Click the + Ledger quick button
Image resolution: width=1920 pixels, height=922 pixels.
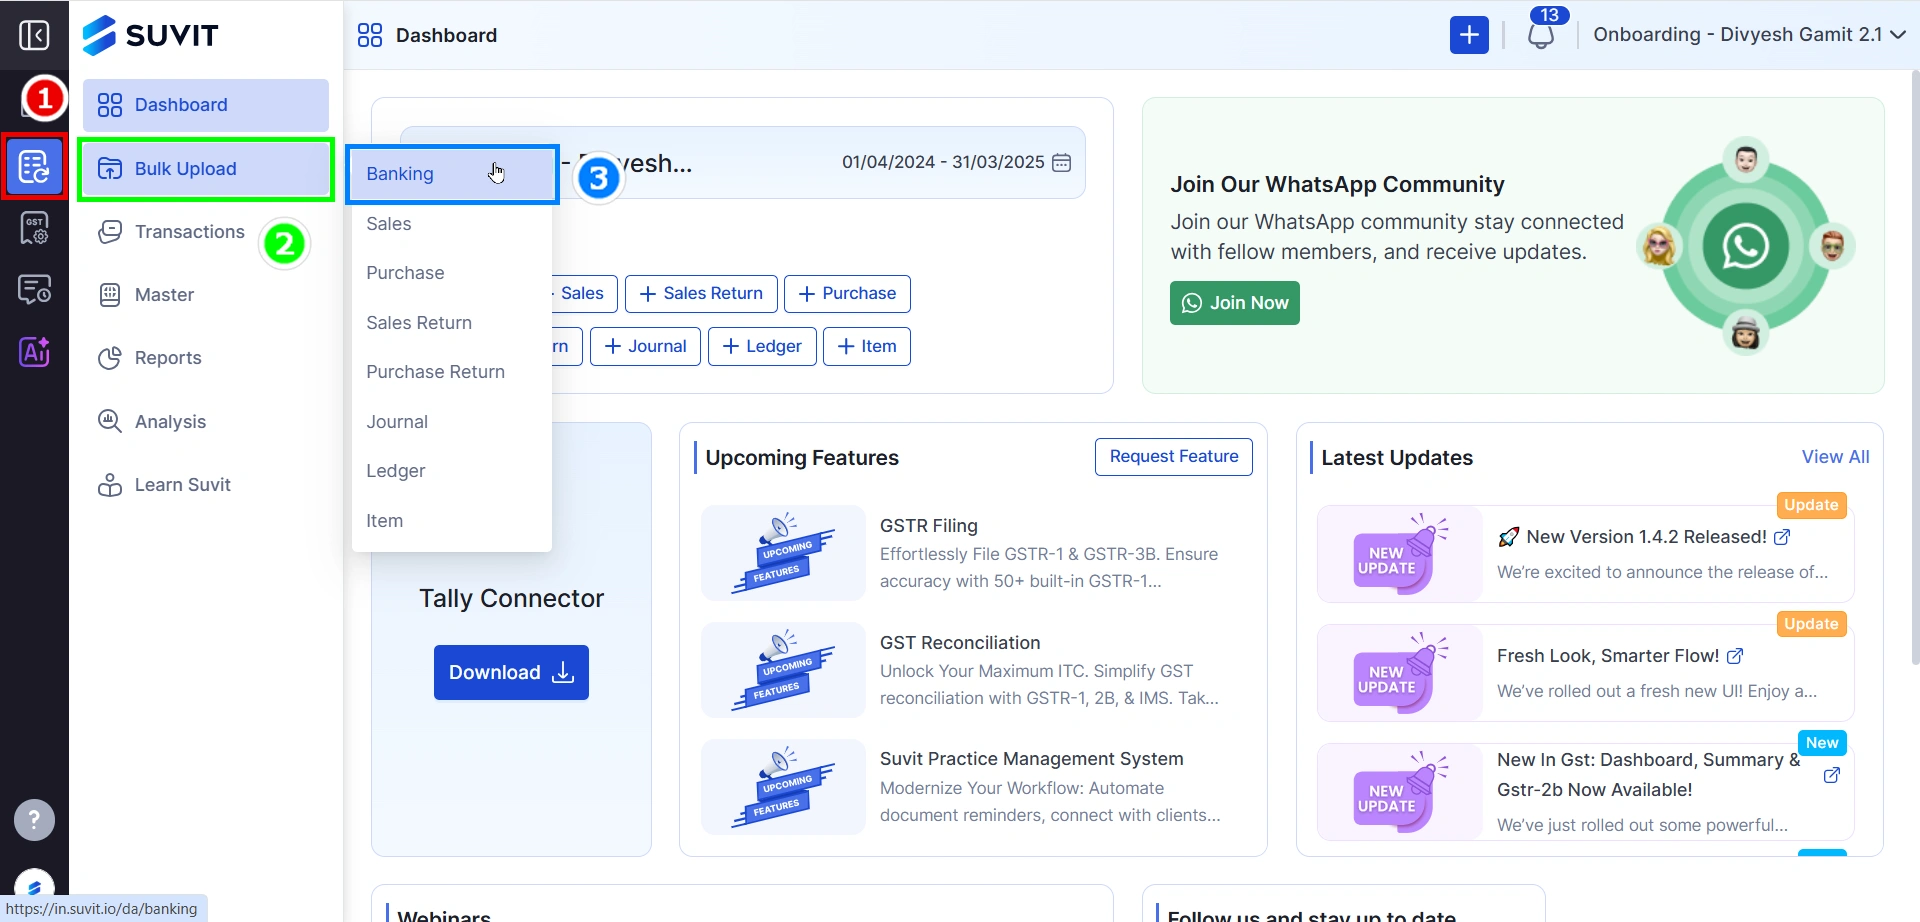pos(762,347)
